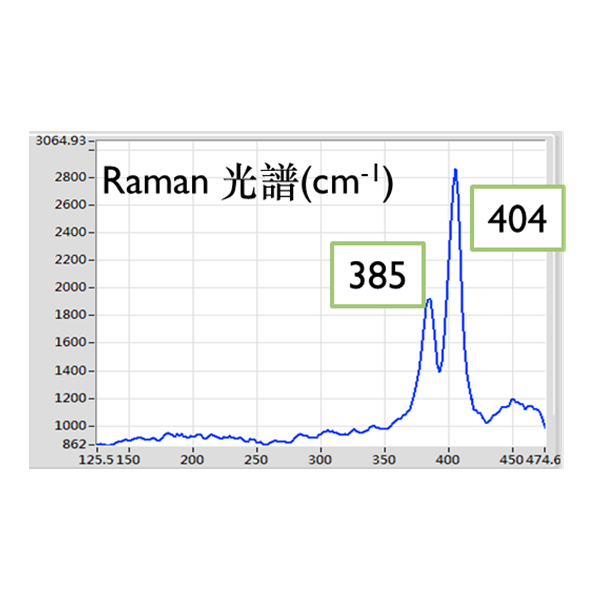
Task: Click the 300 x-axis tick label
Action: (320, 460)
